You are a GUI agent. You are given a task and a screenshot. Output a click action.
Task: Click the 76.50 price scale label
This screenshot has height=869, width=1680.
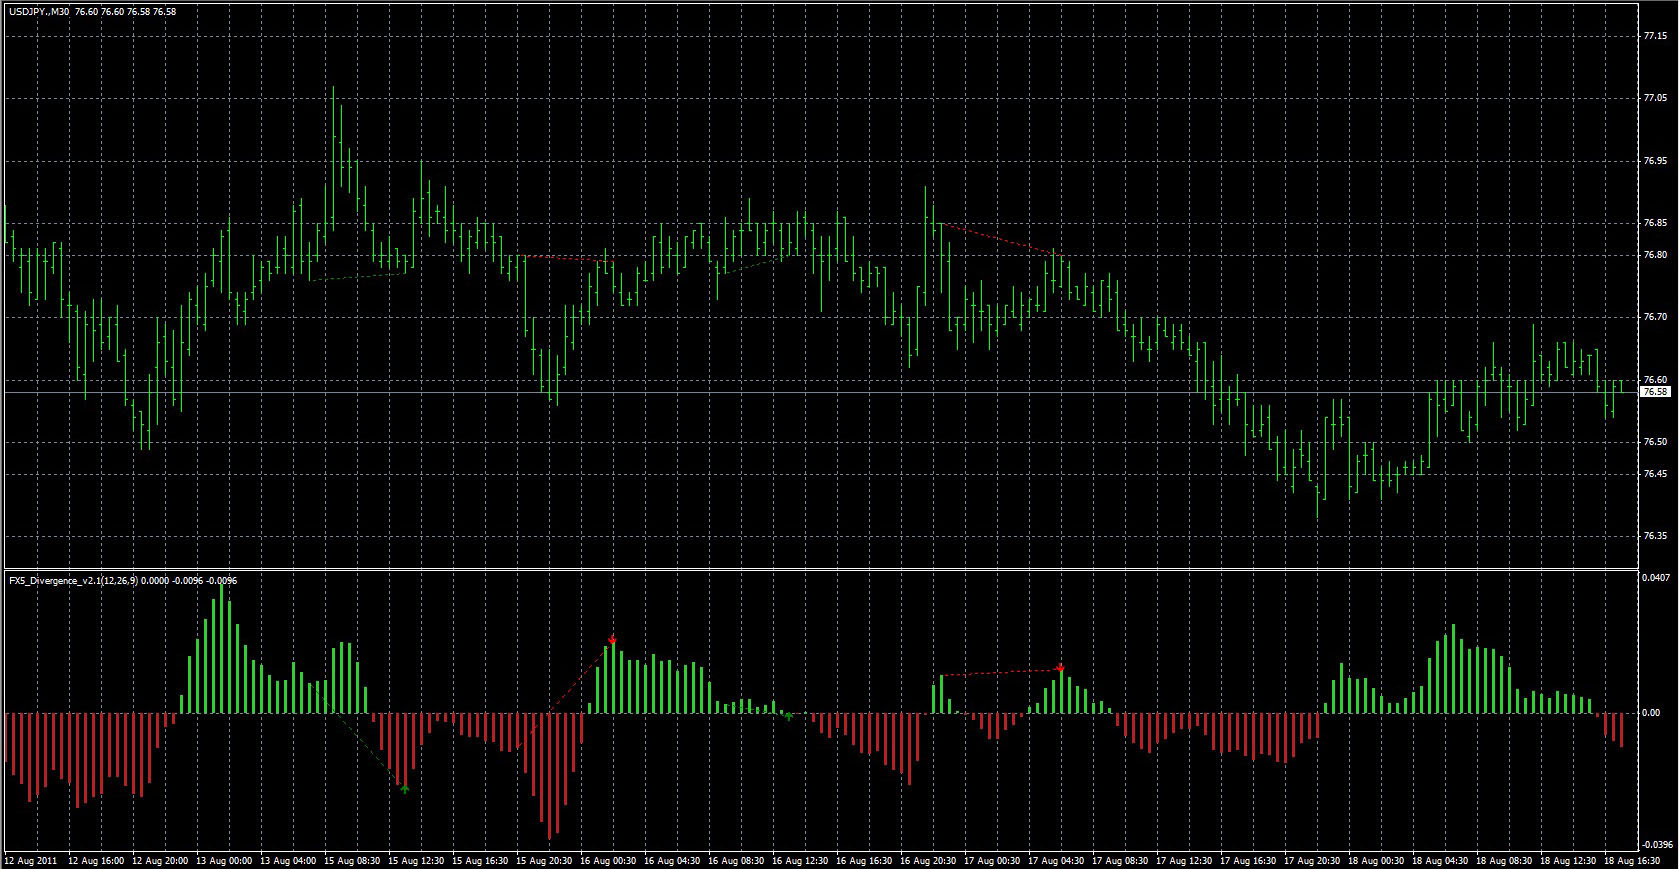click(x=1655, y=442)
